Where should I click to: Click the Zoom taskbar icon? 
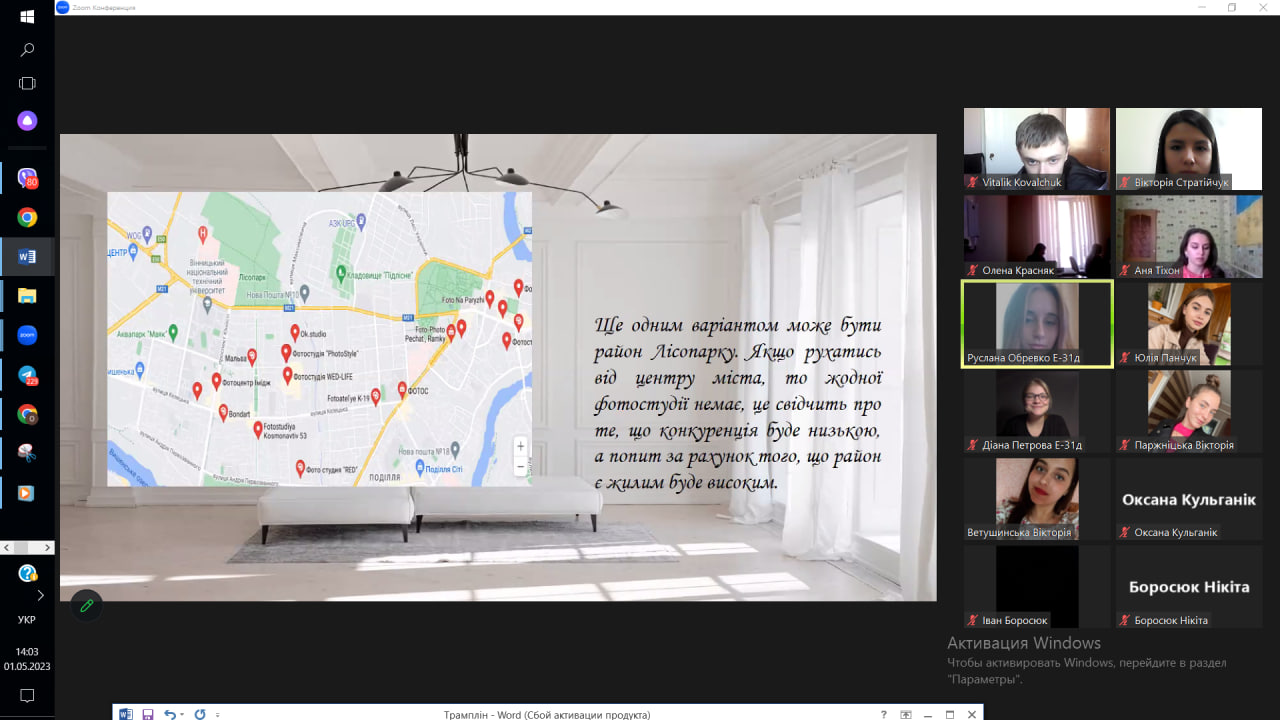pos(27,336)
